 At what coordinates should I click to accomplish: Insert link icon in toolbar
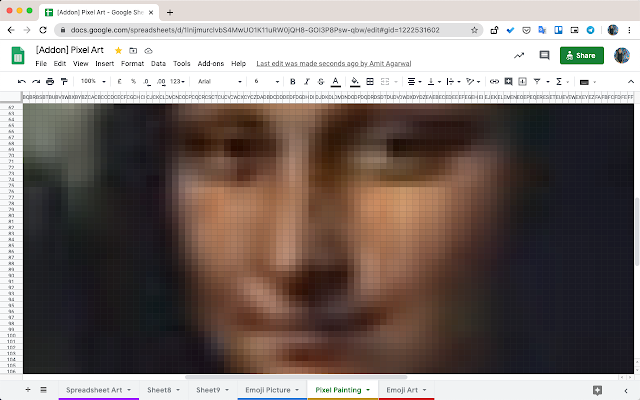point(494,82)
